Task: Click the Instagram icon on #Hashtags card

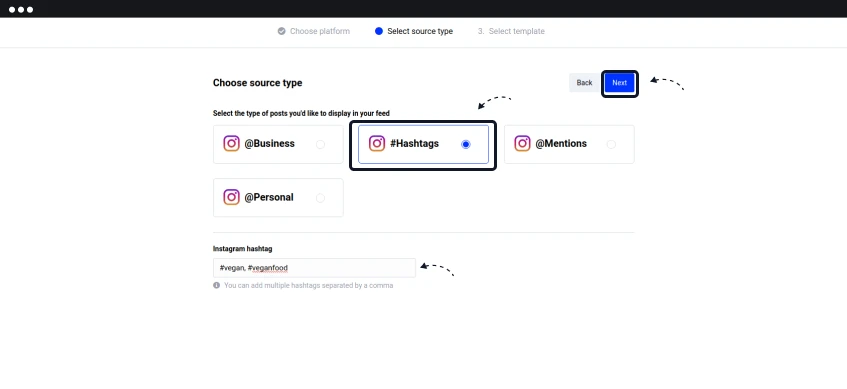Action: click(x=377, y=144)
